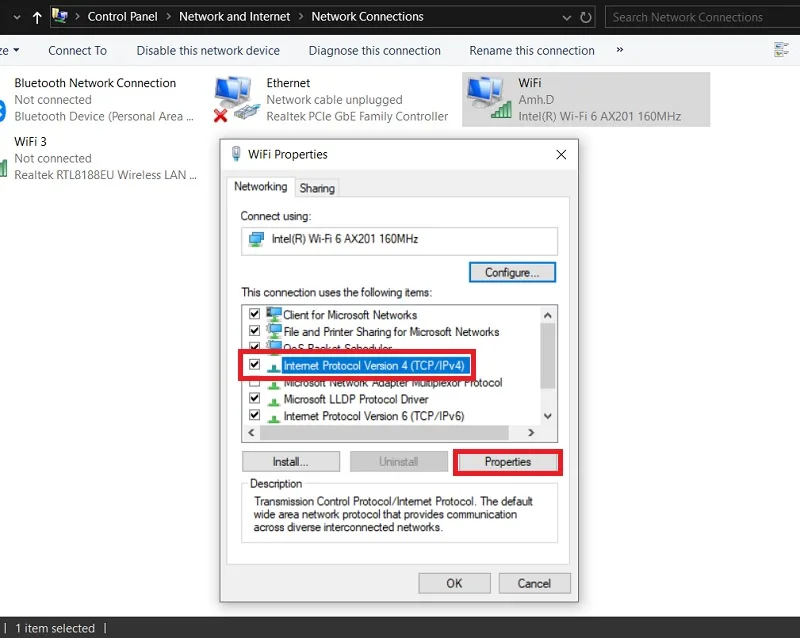Open the recent locations dropdown arrow
This screenshot has height=638, width=800.
point(17,17)
